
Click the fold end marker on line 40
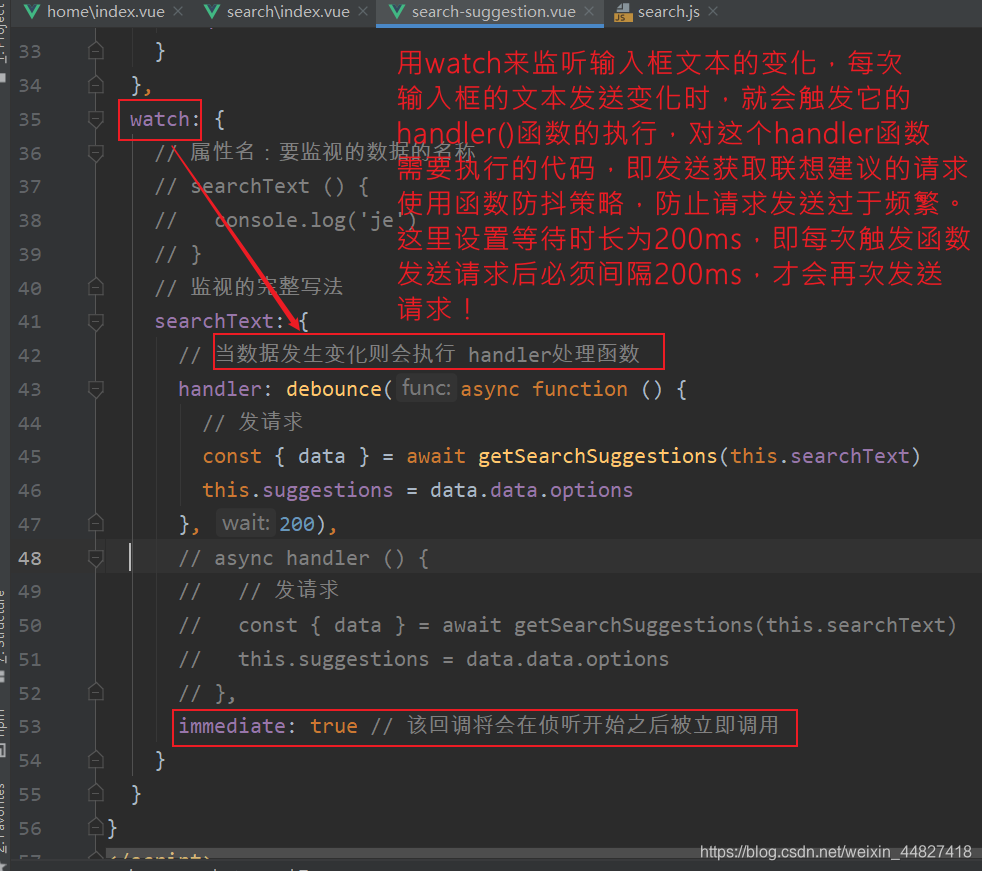[96, 288]
